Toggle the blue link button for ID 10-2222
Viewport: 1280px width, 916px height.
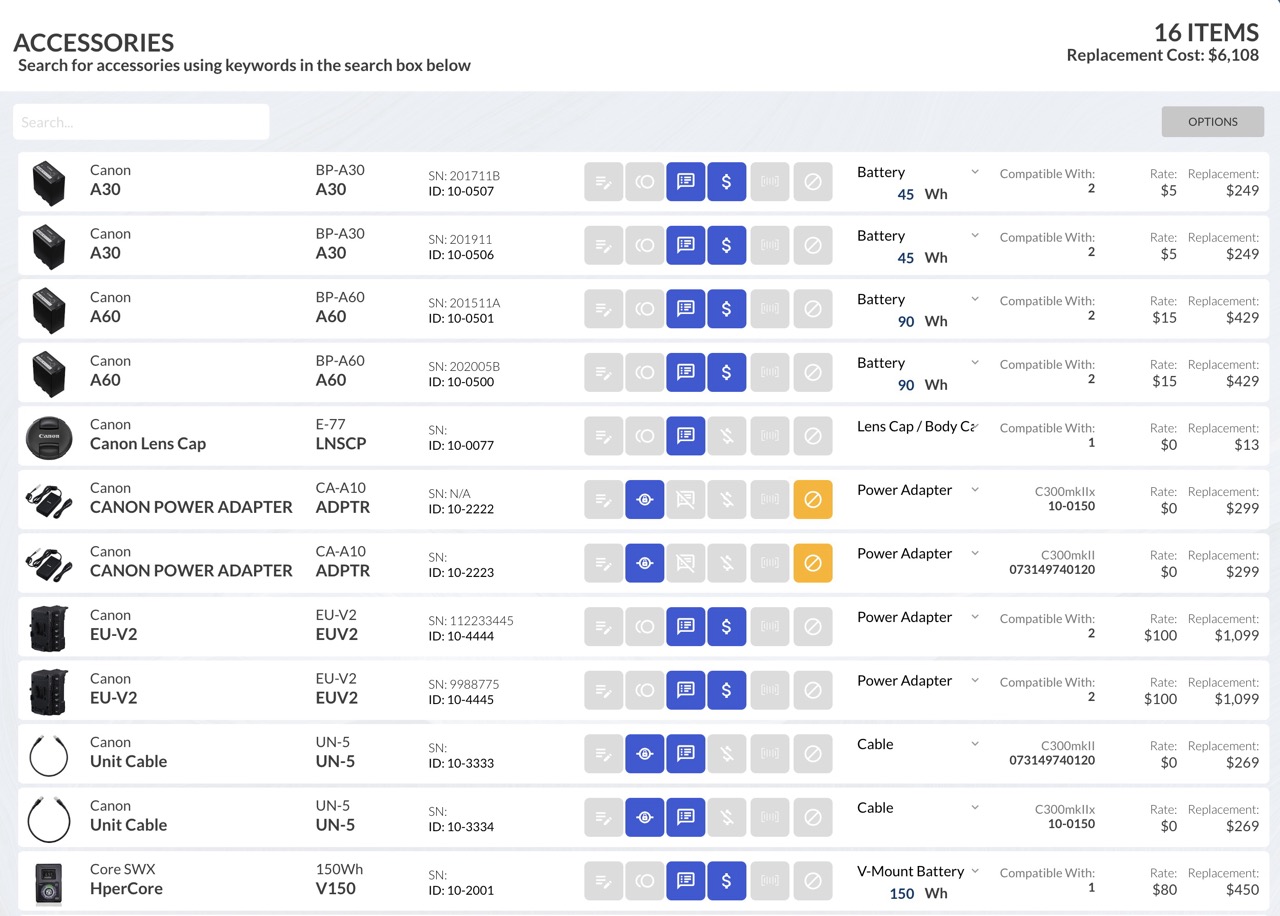(645, 499)
